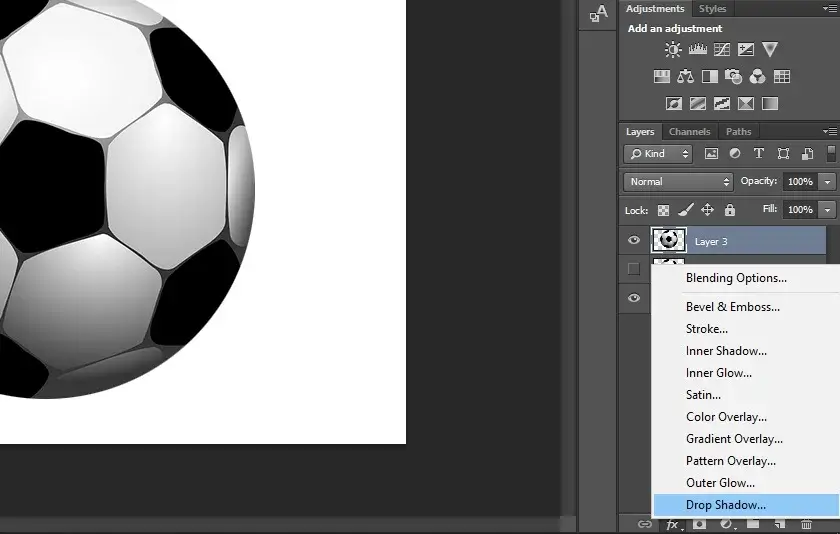The image size is (840, 534).
Task: Click the Opacity value field
Action: coord(800,182)
